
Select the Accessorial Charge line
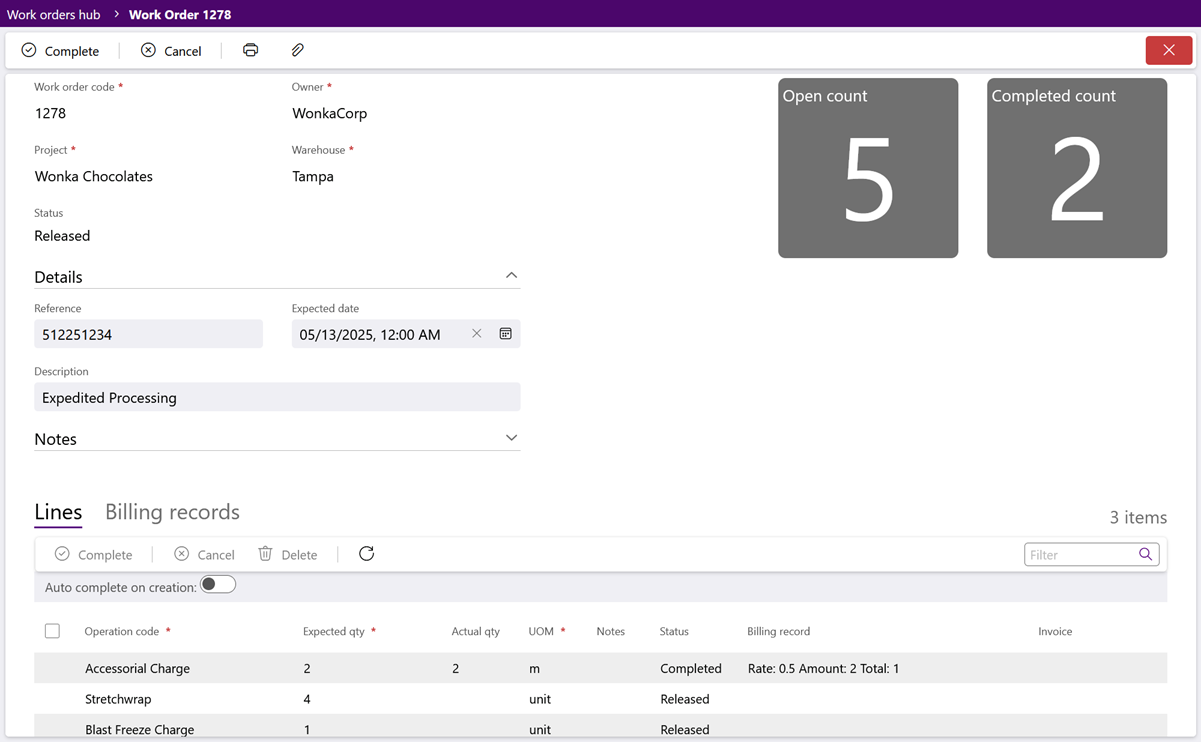600,668
